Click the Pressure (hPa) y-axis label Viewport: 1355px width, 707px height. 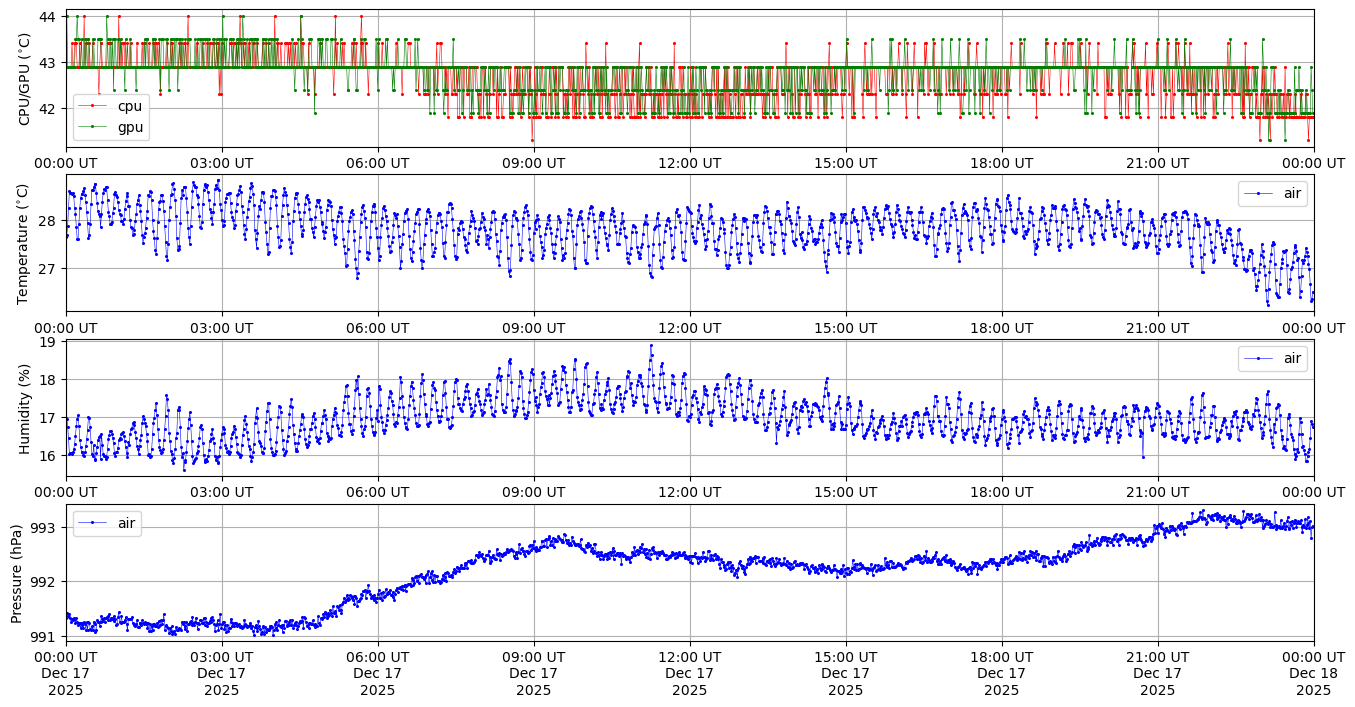coord(18,572)
